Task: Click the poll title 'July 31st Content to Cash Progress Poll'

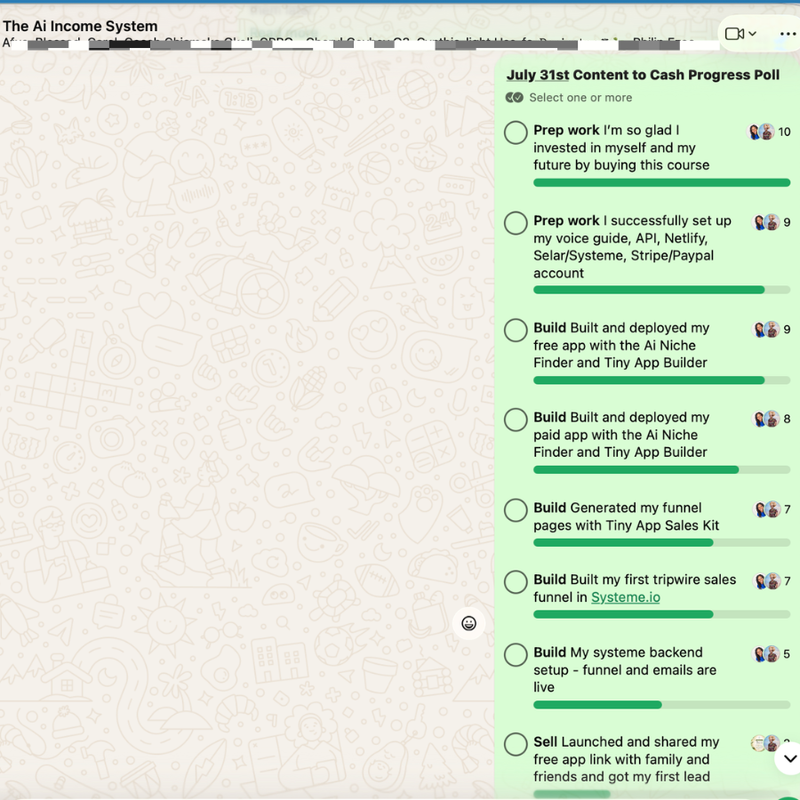Action: point(643,75)
